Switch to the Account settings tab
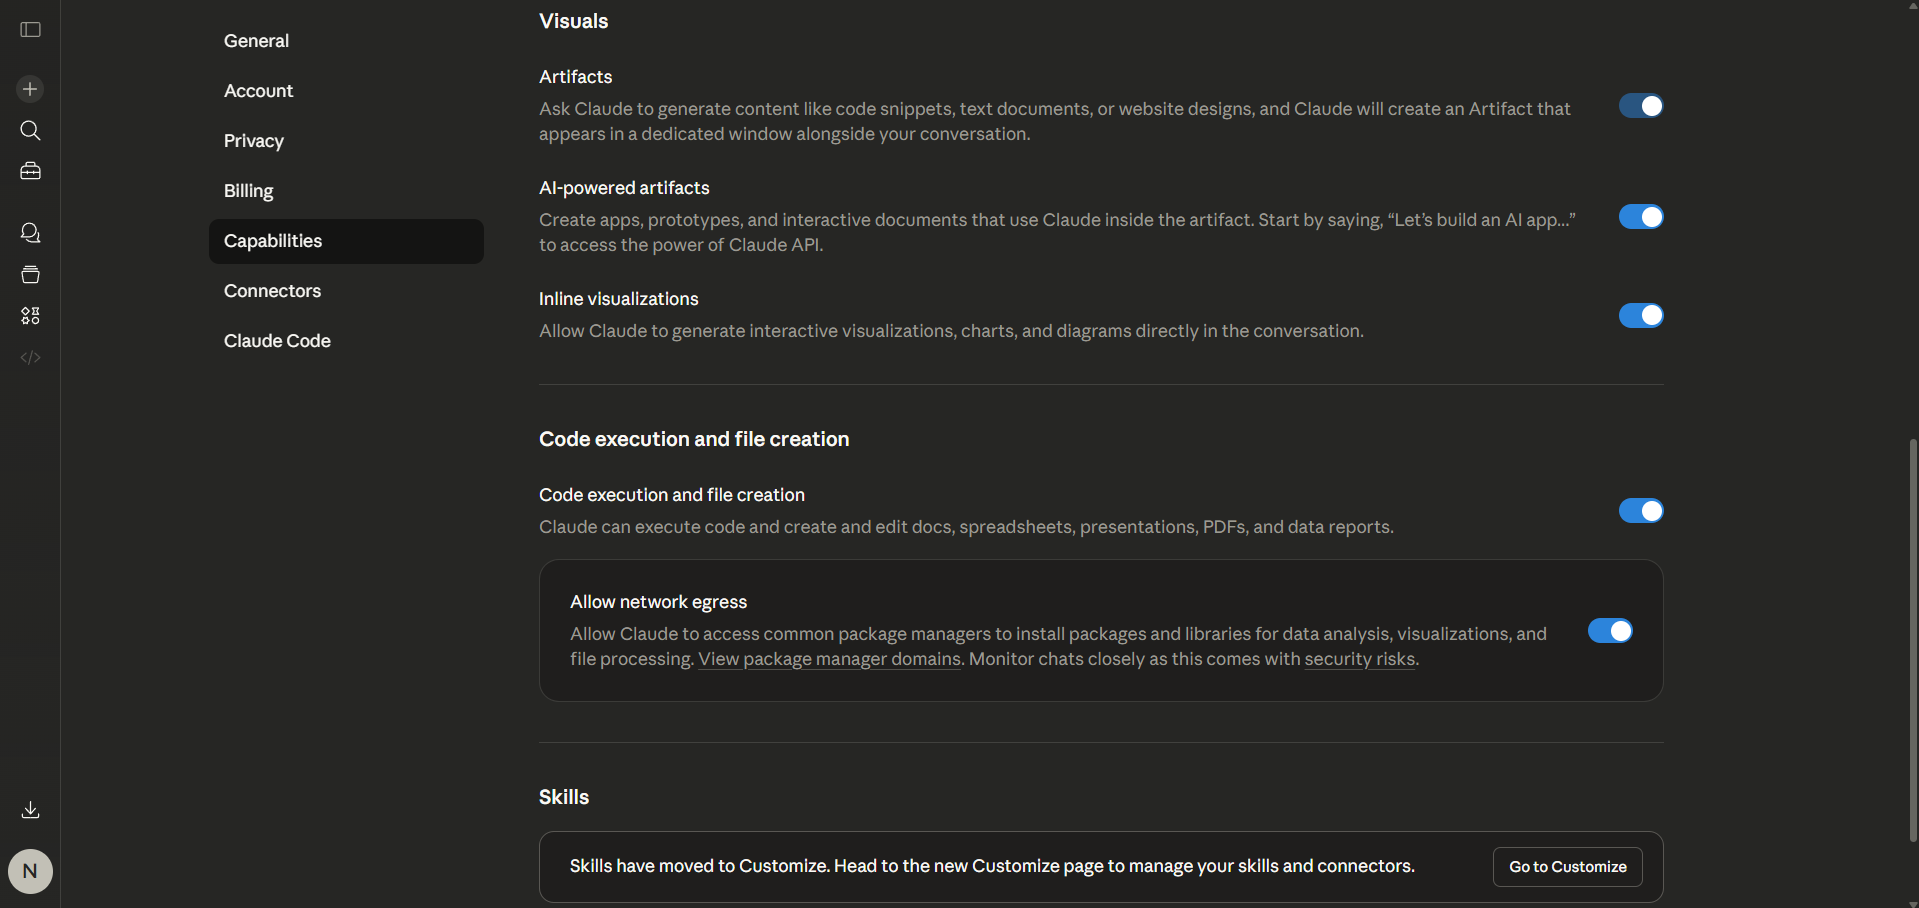Screen dimensions: 1919x908 (258, 90)
